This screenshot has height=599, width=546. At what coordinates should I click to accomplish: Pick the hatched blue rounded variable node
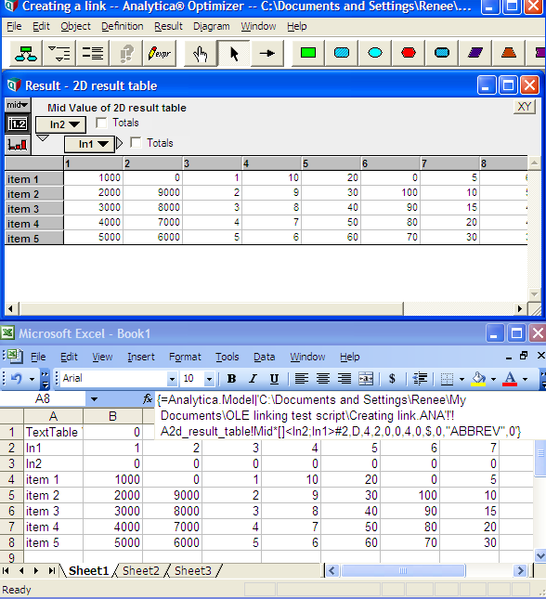point(341,53)
